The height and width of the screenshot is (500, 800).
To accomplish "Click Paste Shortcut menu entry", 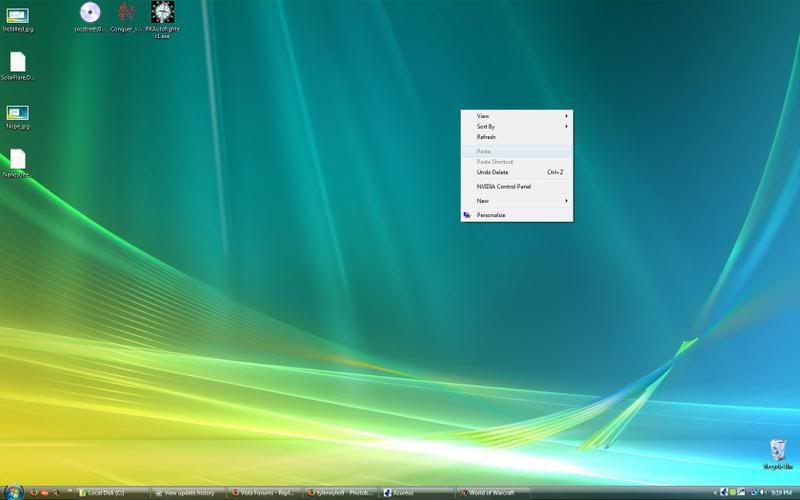I will [517, 162].
